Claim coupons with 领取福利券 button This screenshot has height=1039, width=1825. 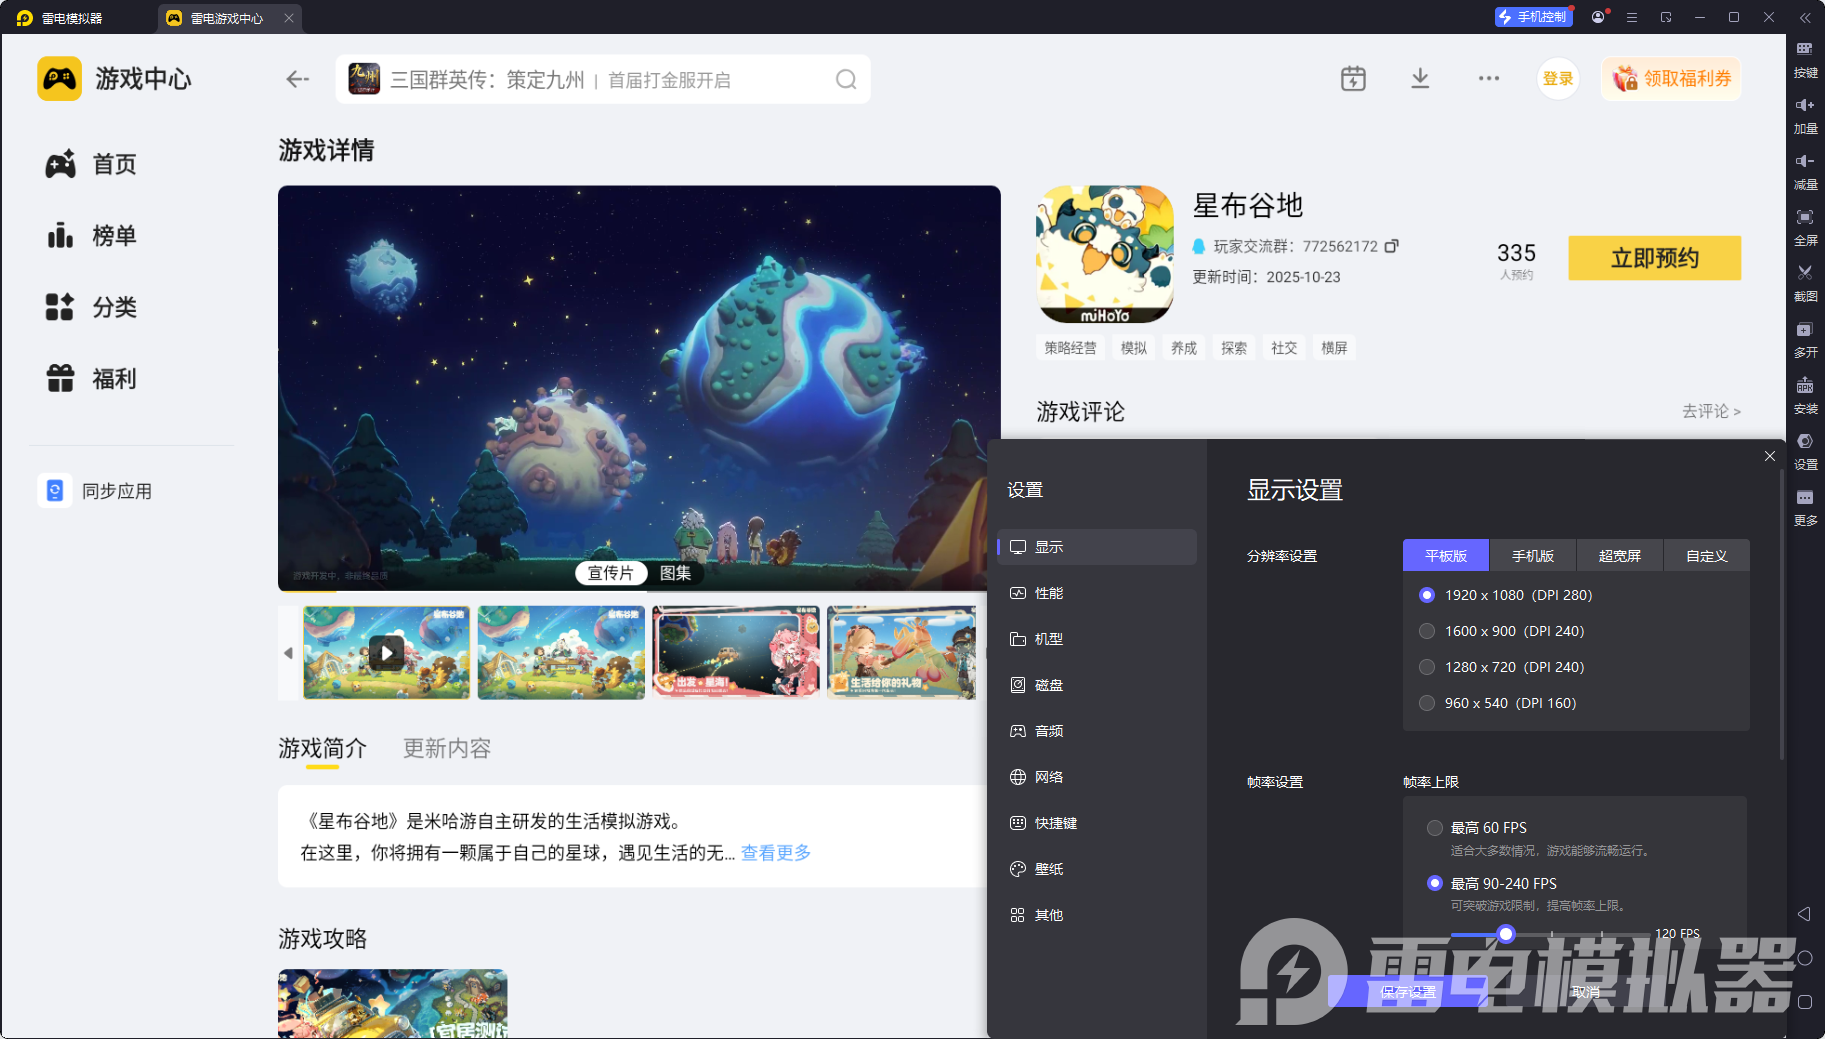(x=1671, y=79)
